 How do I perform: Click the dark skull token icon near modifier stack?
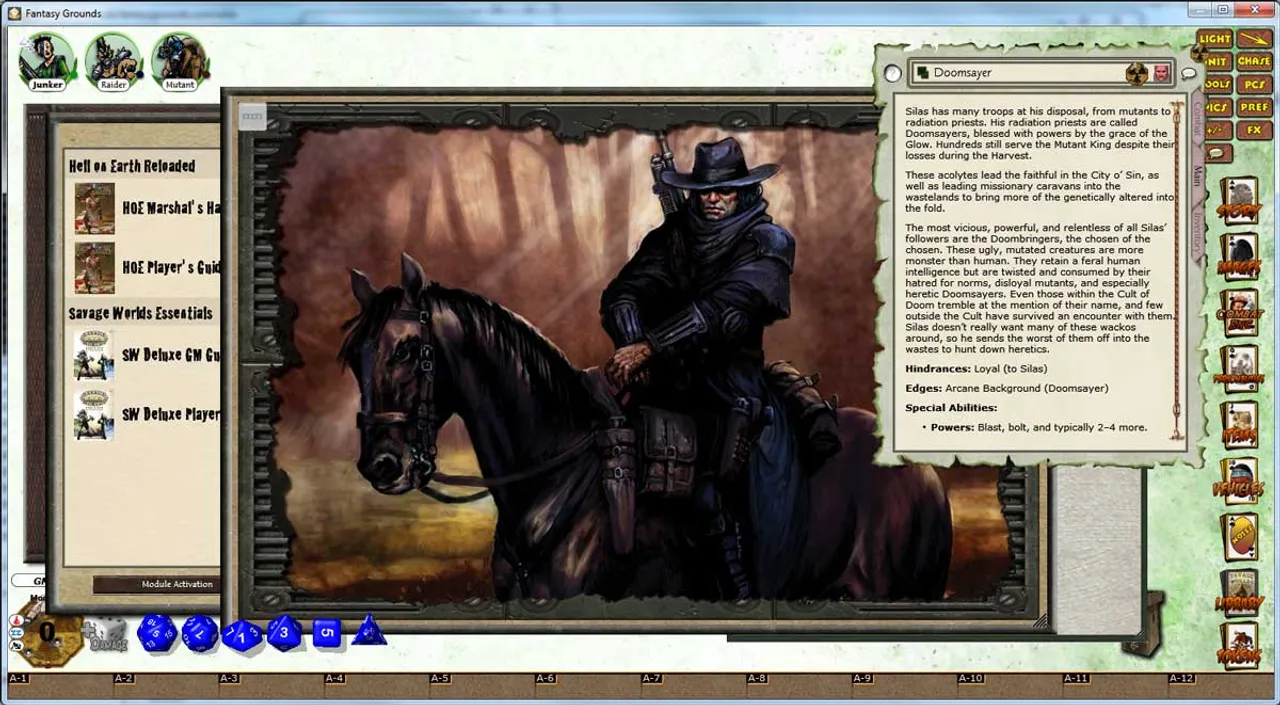coord(17,647)
